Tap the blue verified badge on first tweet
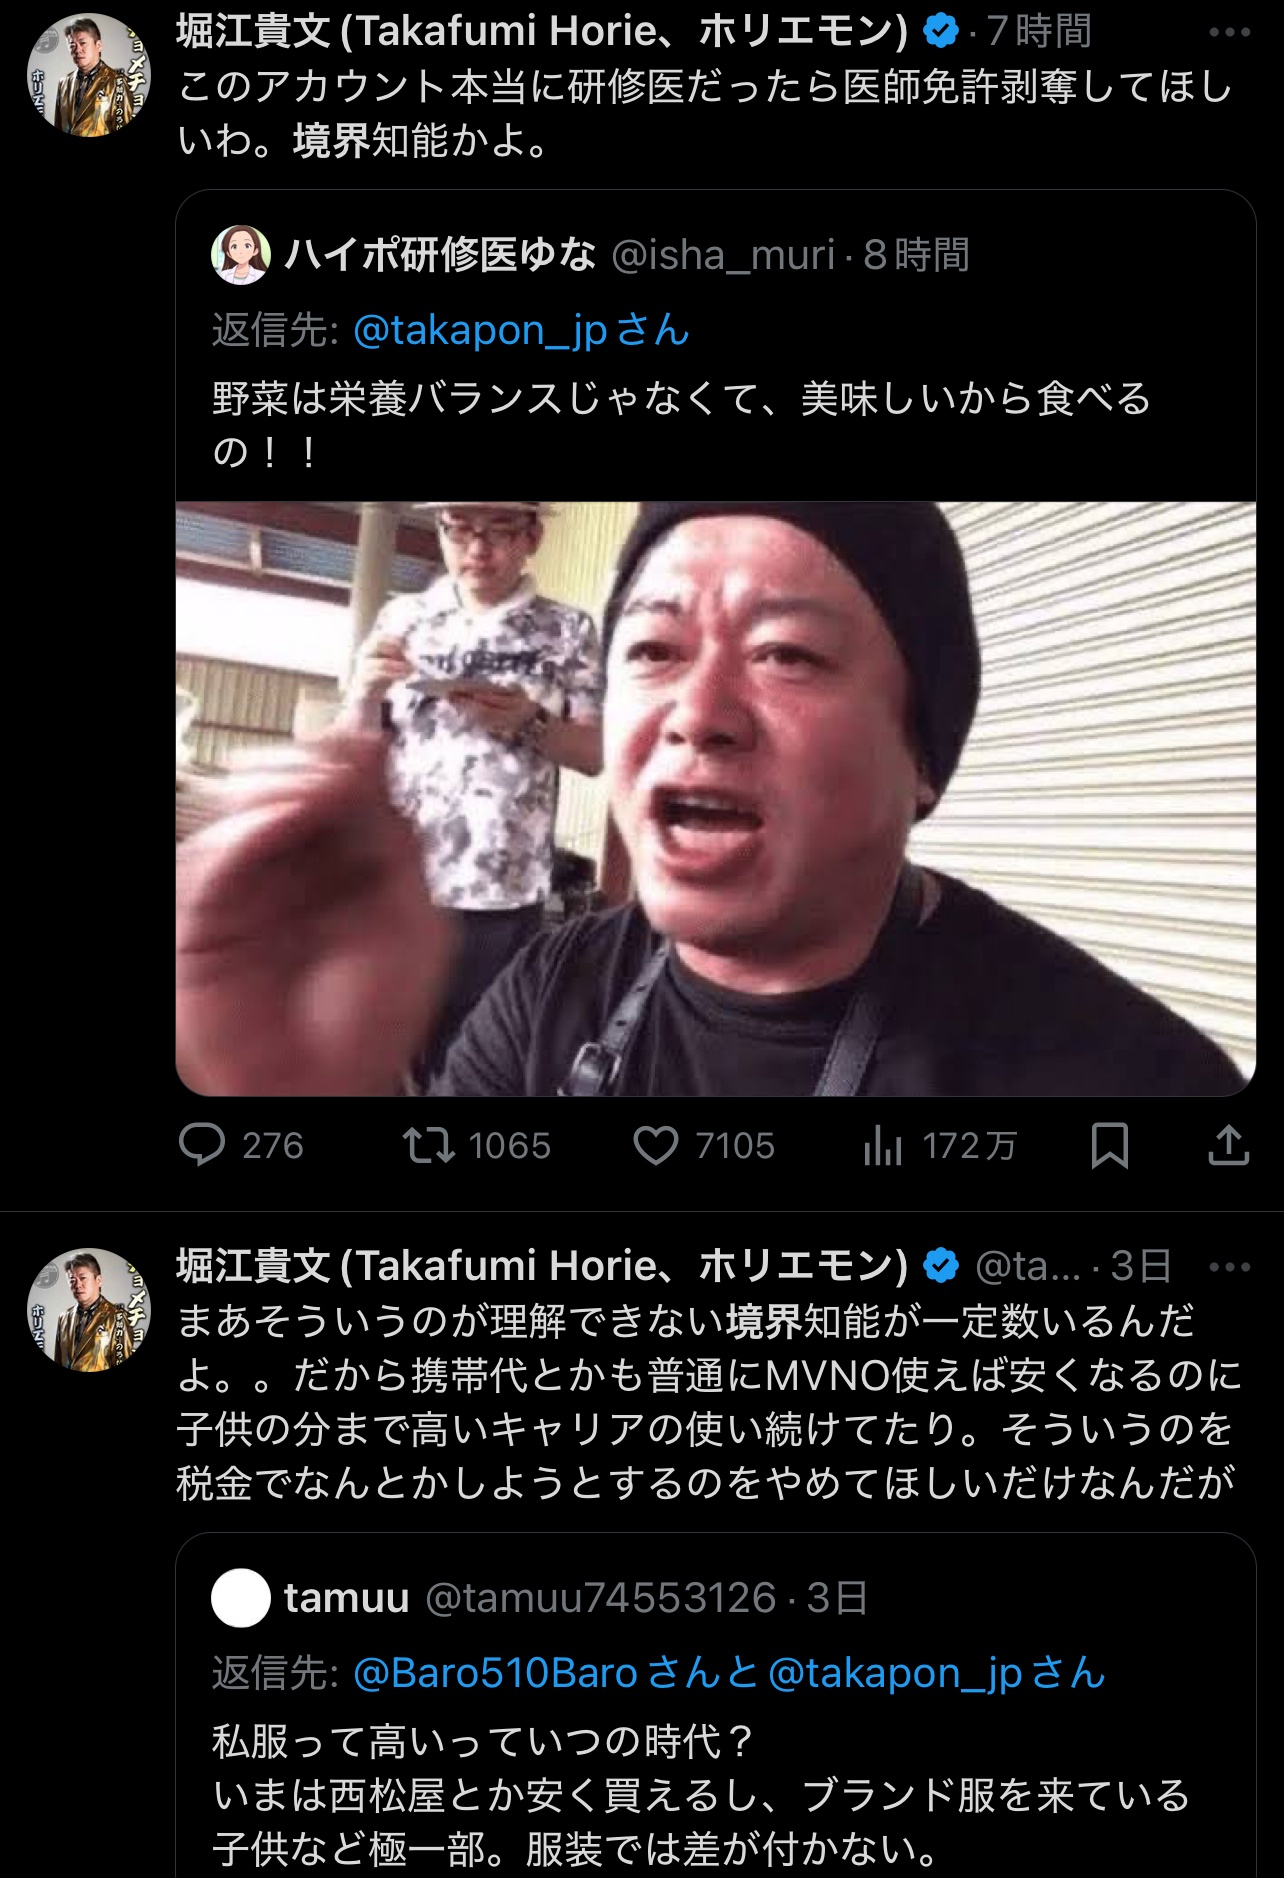This screenshot has height=1878, width=1284. click(x=940, y=32)
